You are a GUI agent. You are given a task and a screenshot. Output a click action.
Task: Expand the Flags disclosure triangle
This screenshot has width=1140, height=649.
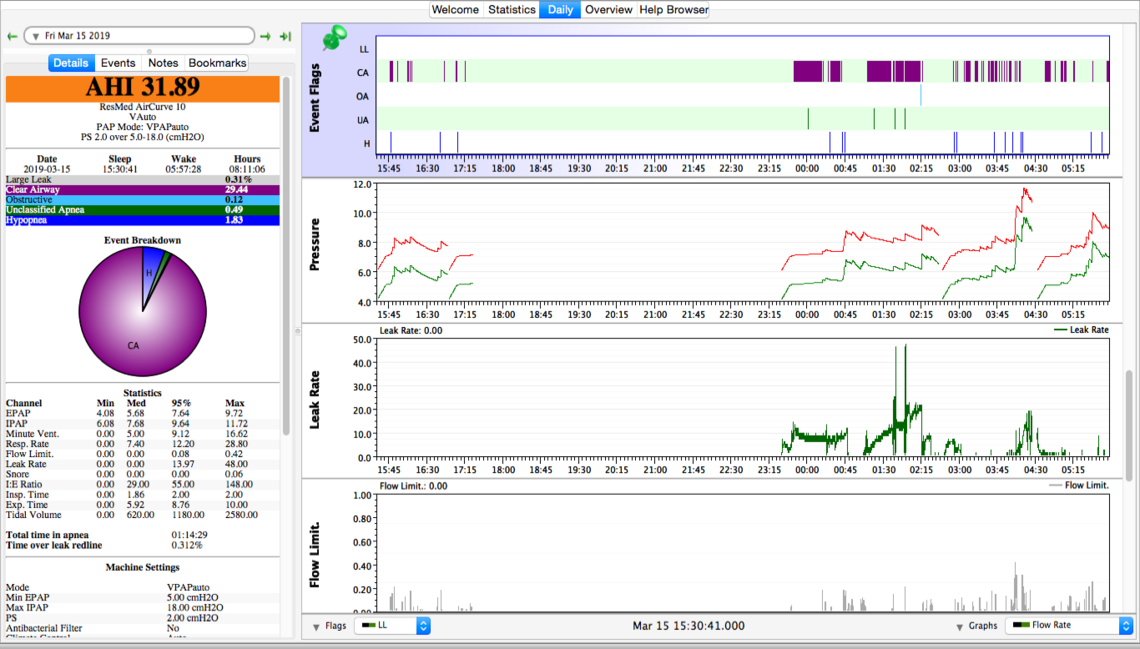point(316,626)
